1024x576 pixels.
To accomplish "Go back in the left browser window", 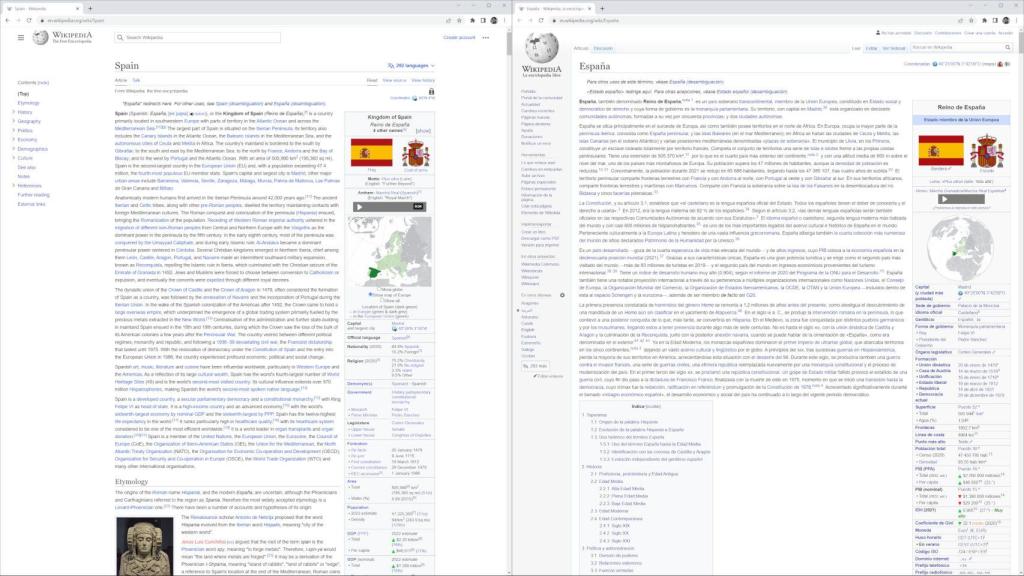I will [x=7, y=20].
